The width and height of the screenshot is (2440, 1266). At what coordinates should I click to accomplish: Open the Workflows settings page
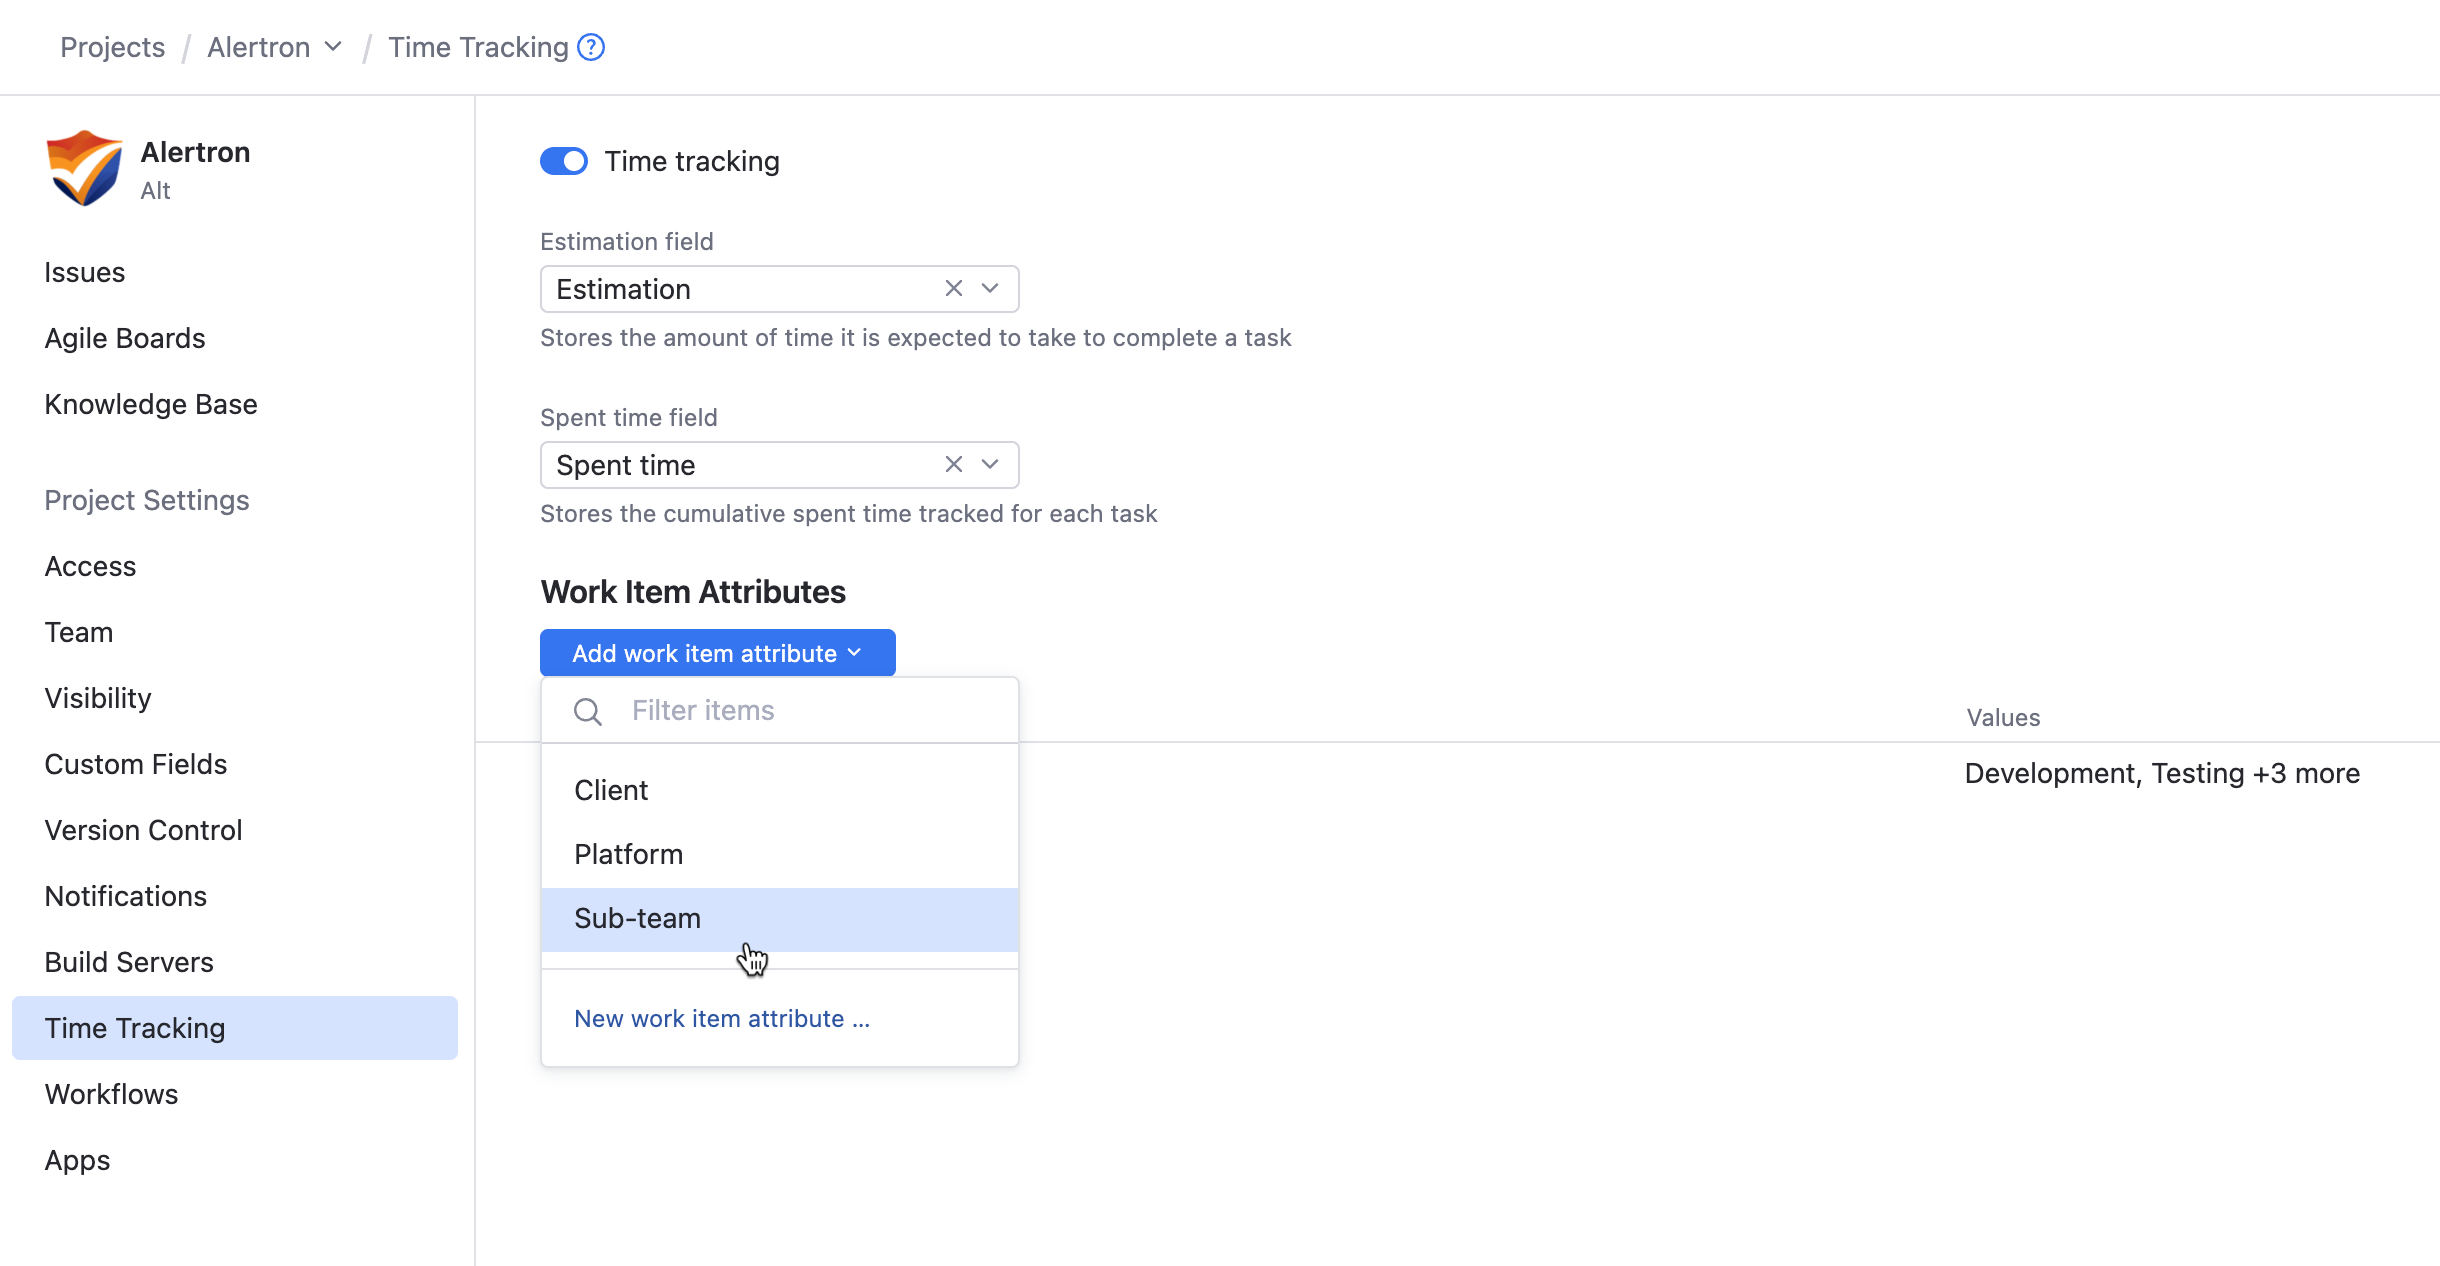pos(112,1094)
